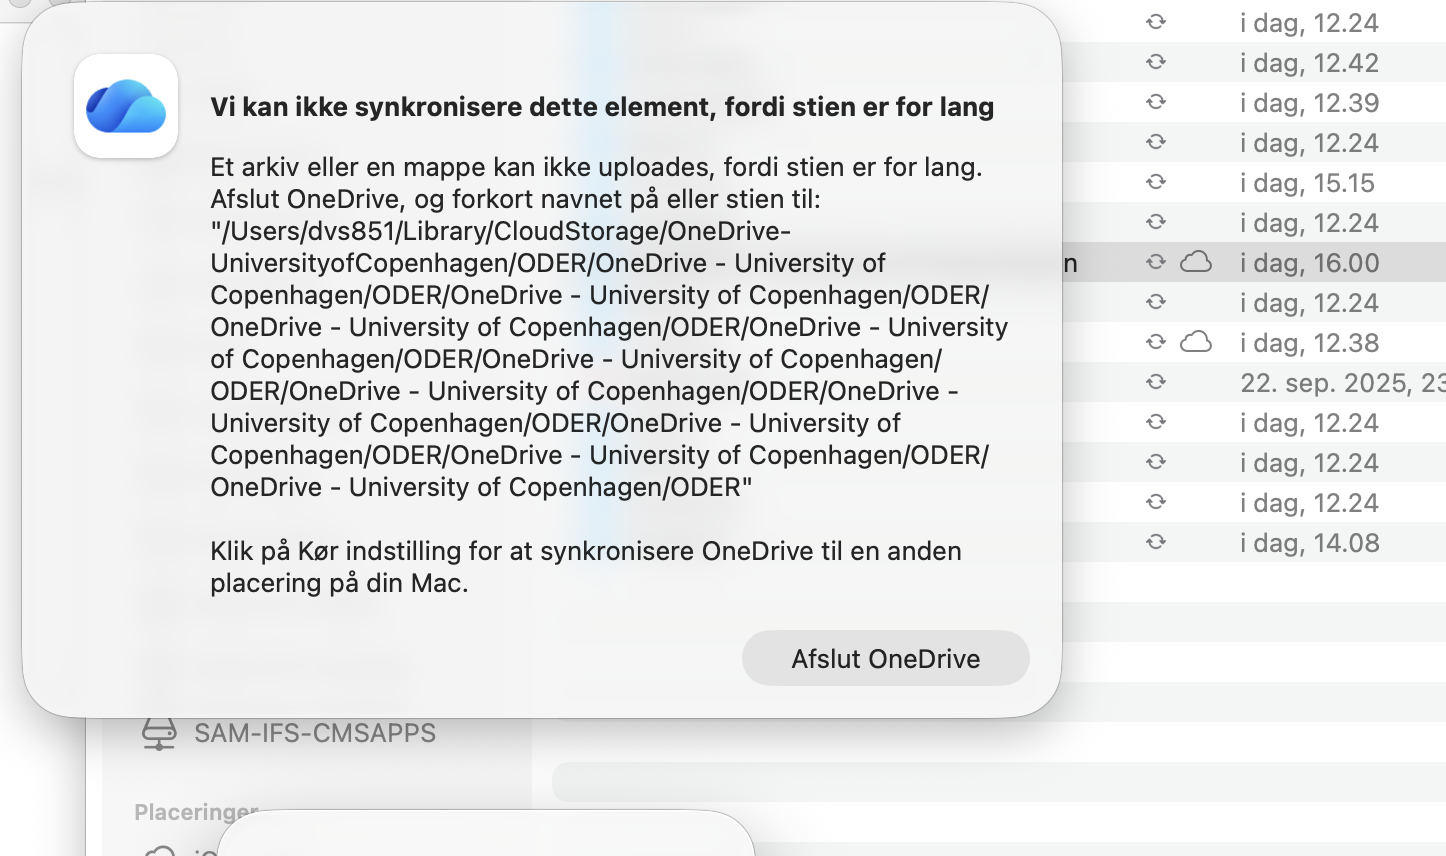The width and height of the screenshot is (1446, 856).
Task: Click the SAM-IFS-CMSAPPS network drive icon
Action: (x=159, y=733)
